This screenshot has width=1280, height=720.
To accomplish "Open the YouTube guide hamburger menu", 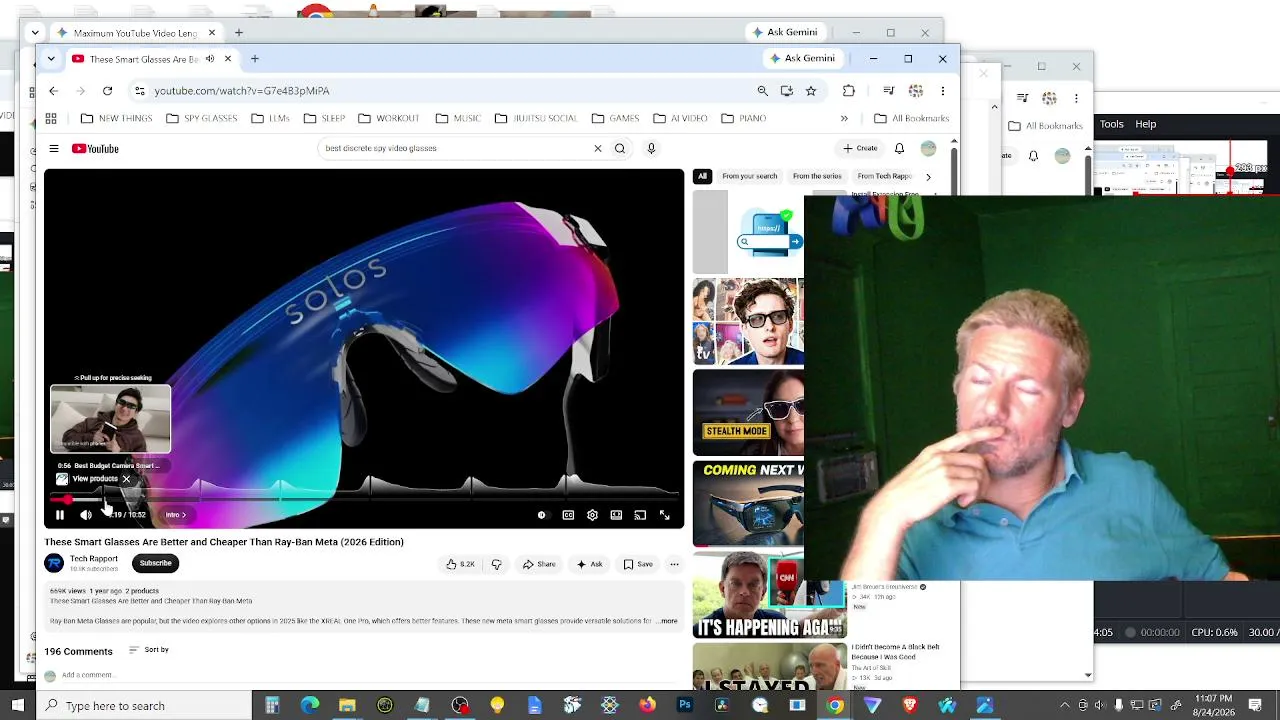I will click(x=54, y=149).
